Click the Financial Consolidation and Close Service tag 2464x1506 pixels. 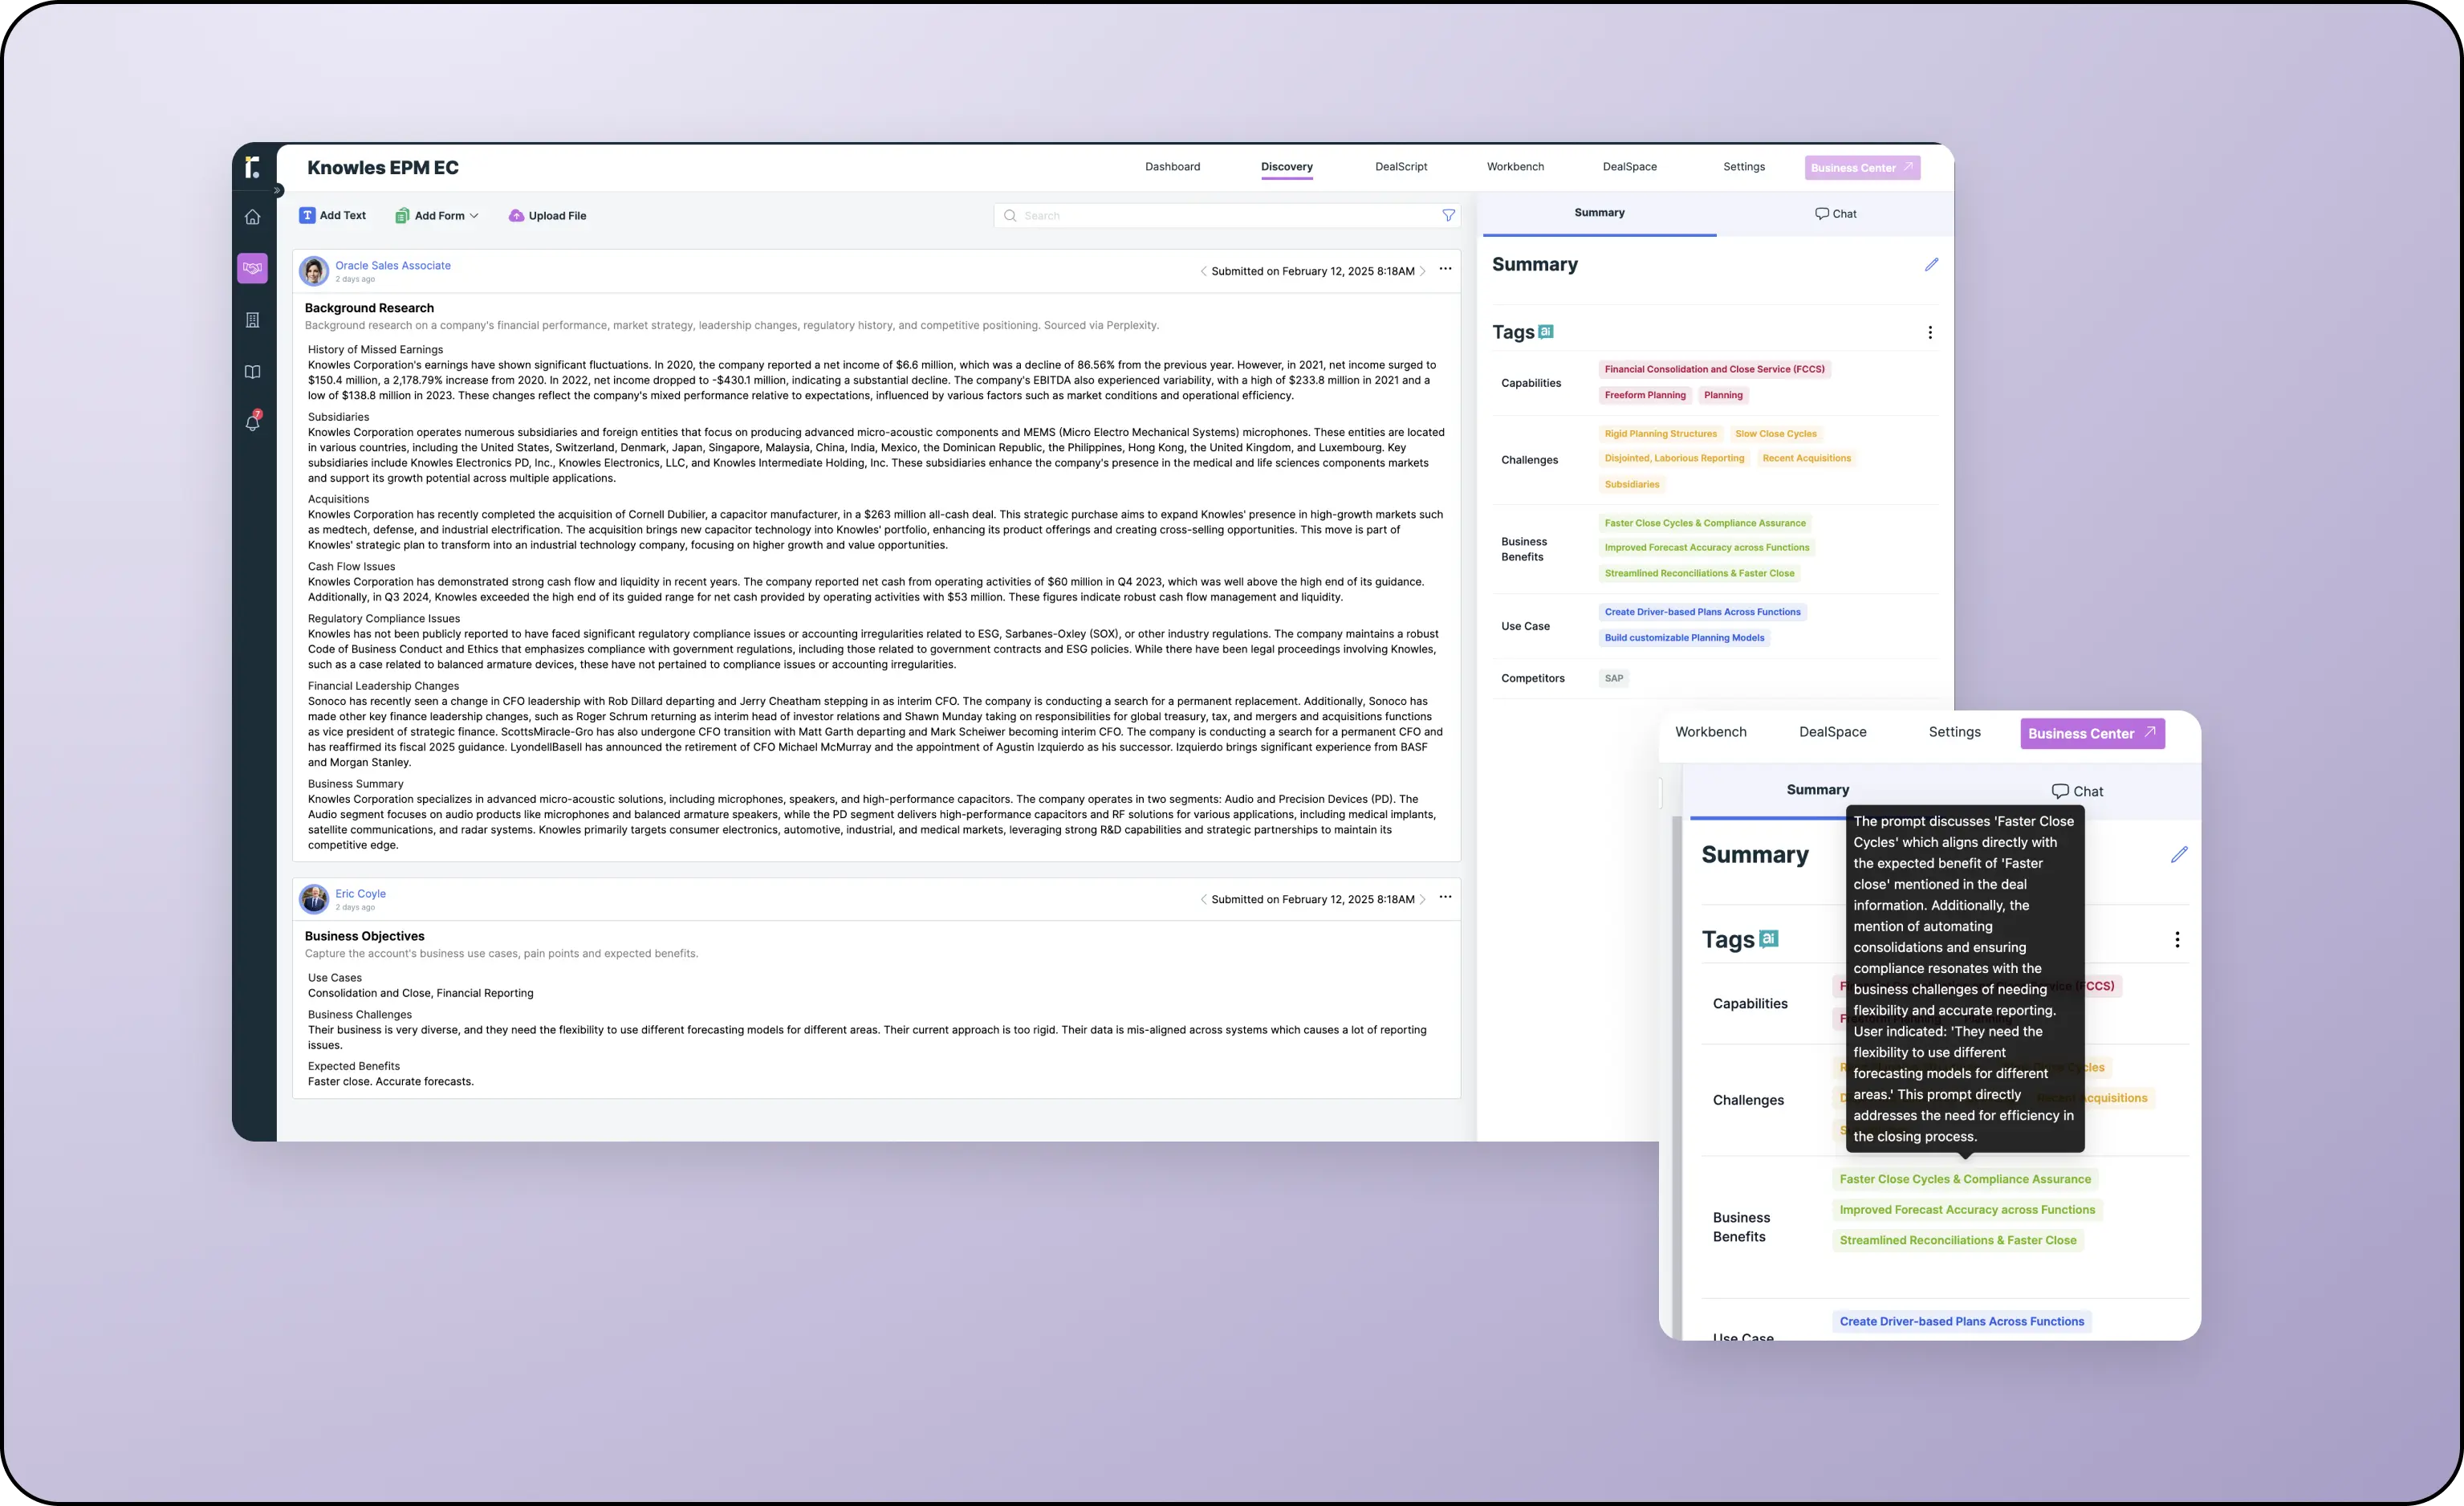1714,369
